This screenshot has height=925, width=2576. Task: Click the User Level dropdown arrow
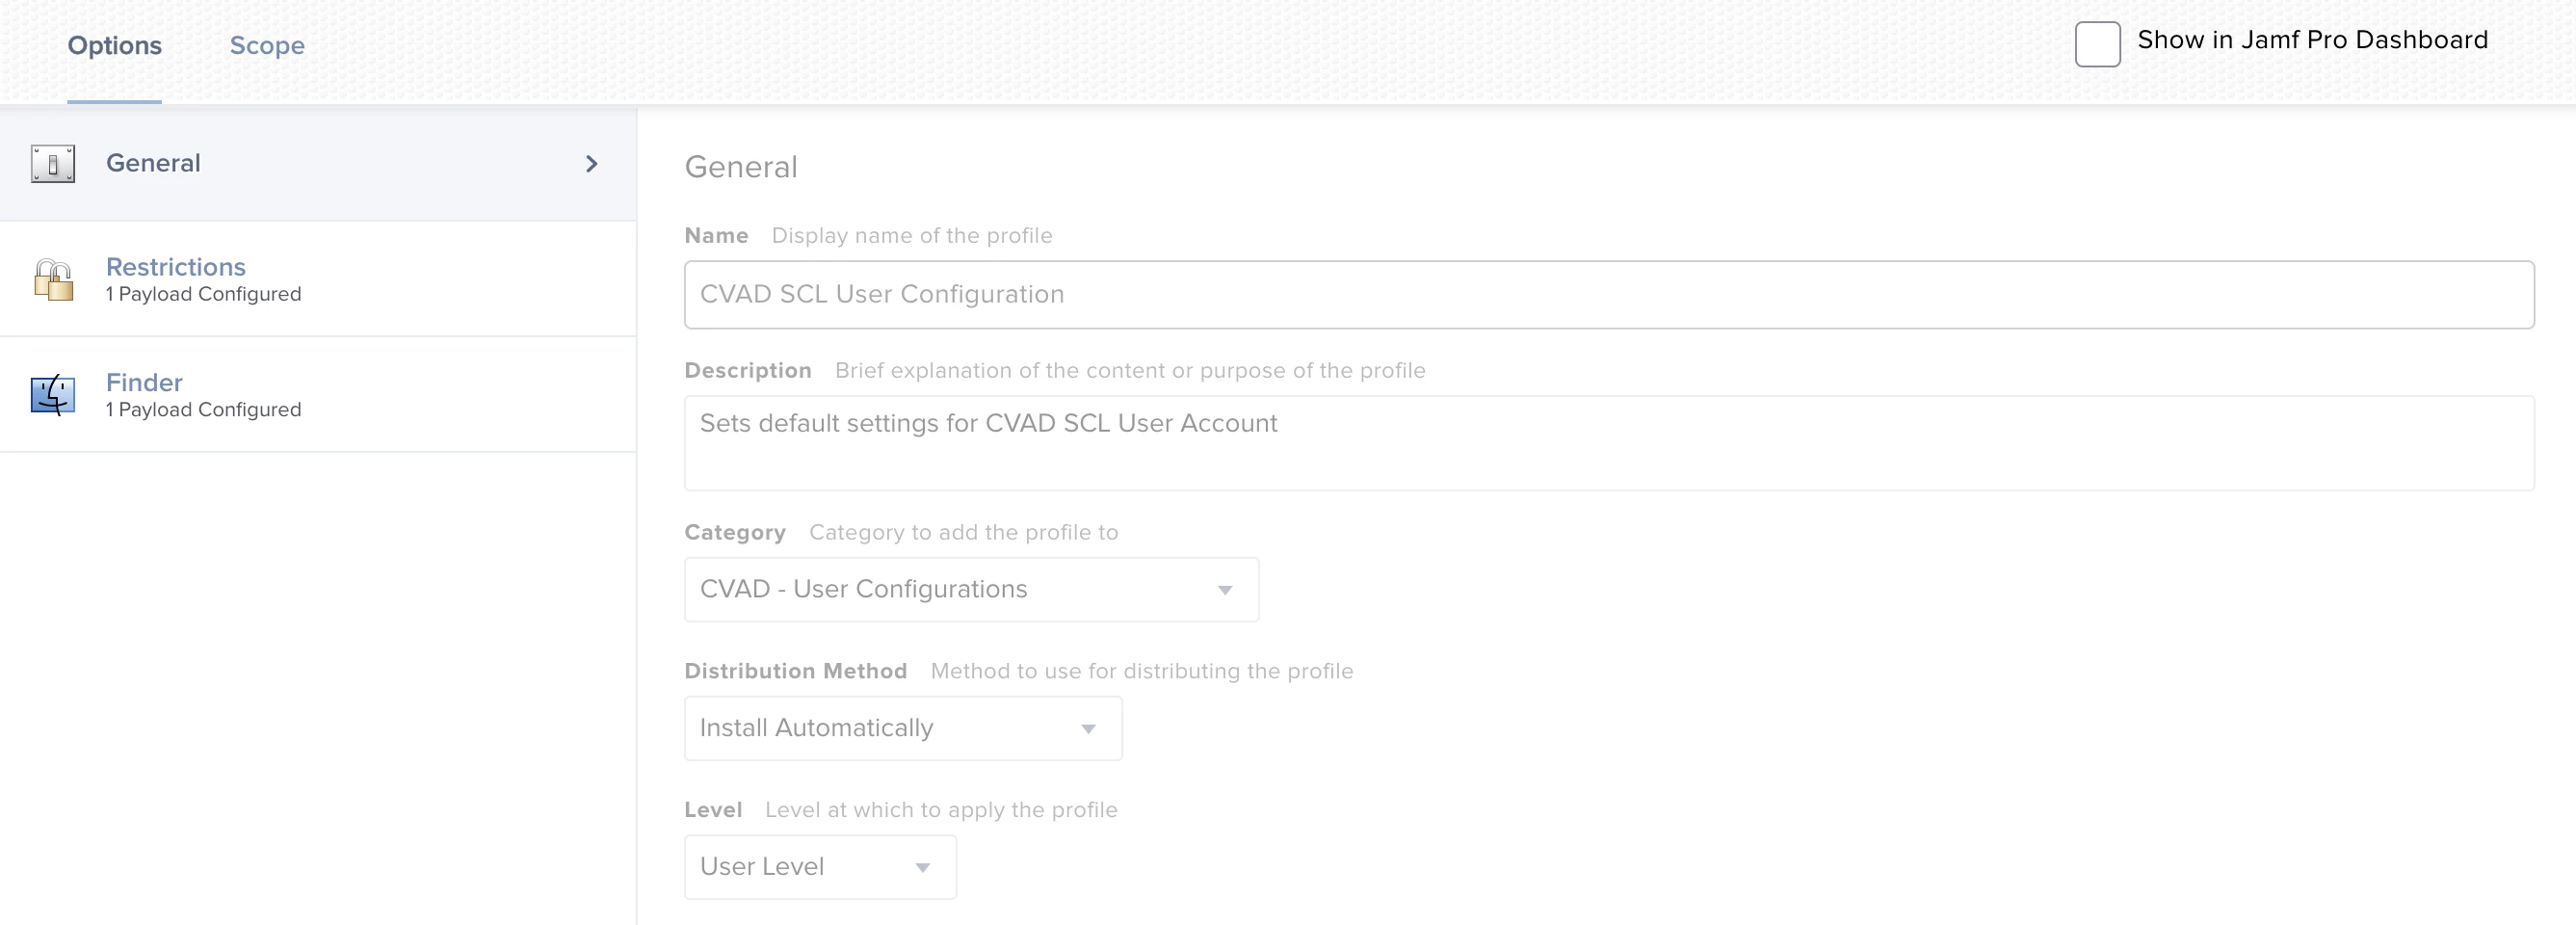pos(923,868)
